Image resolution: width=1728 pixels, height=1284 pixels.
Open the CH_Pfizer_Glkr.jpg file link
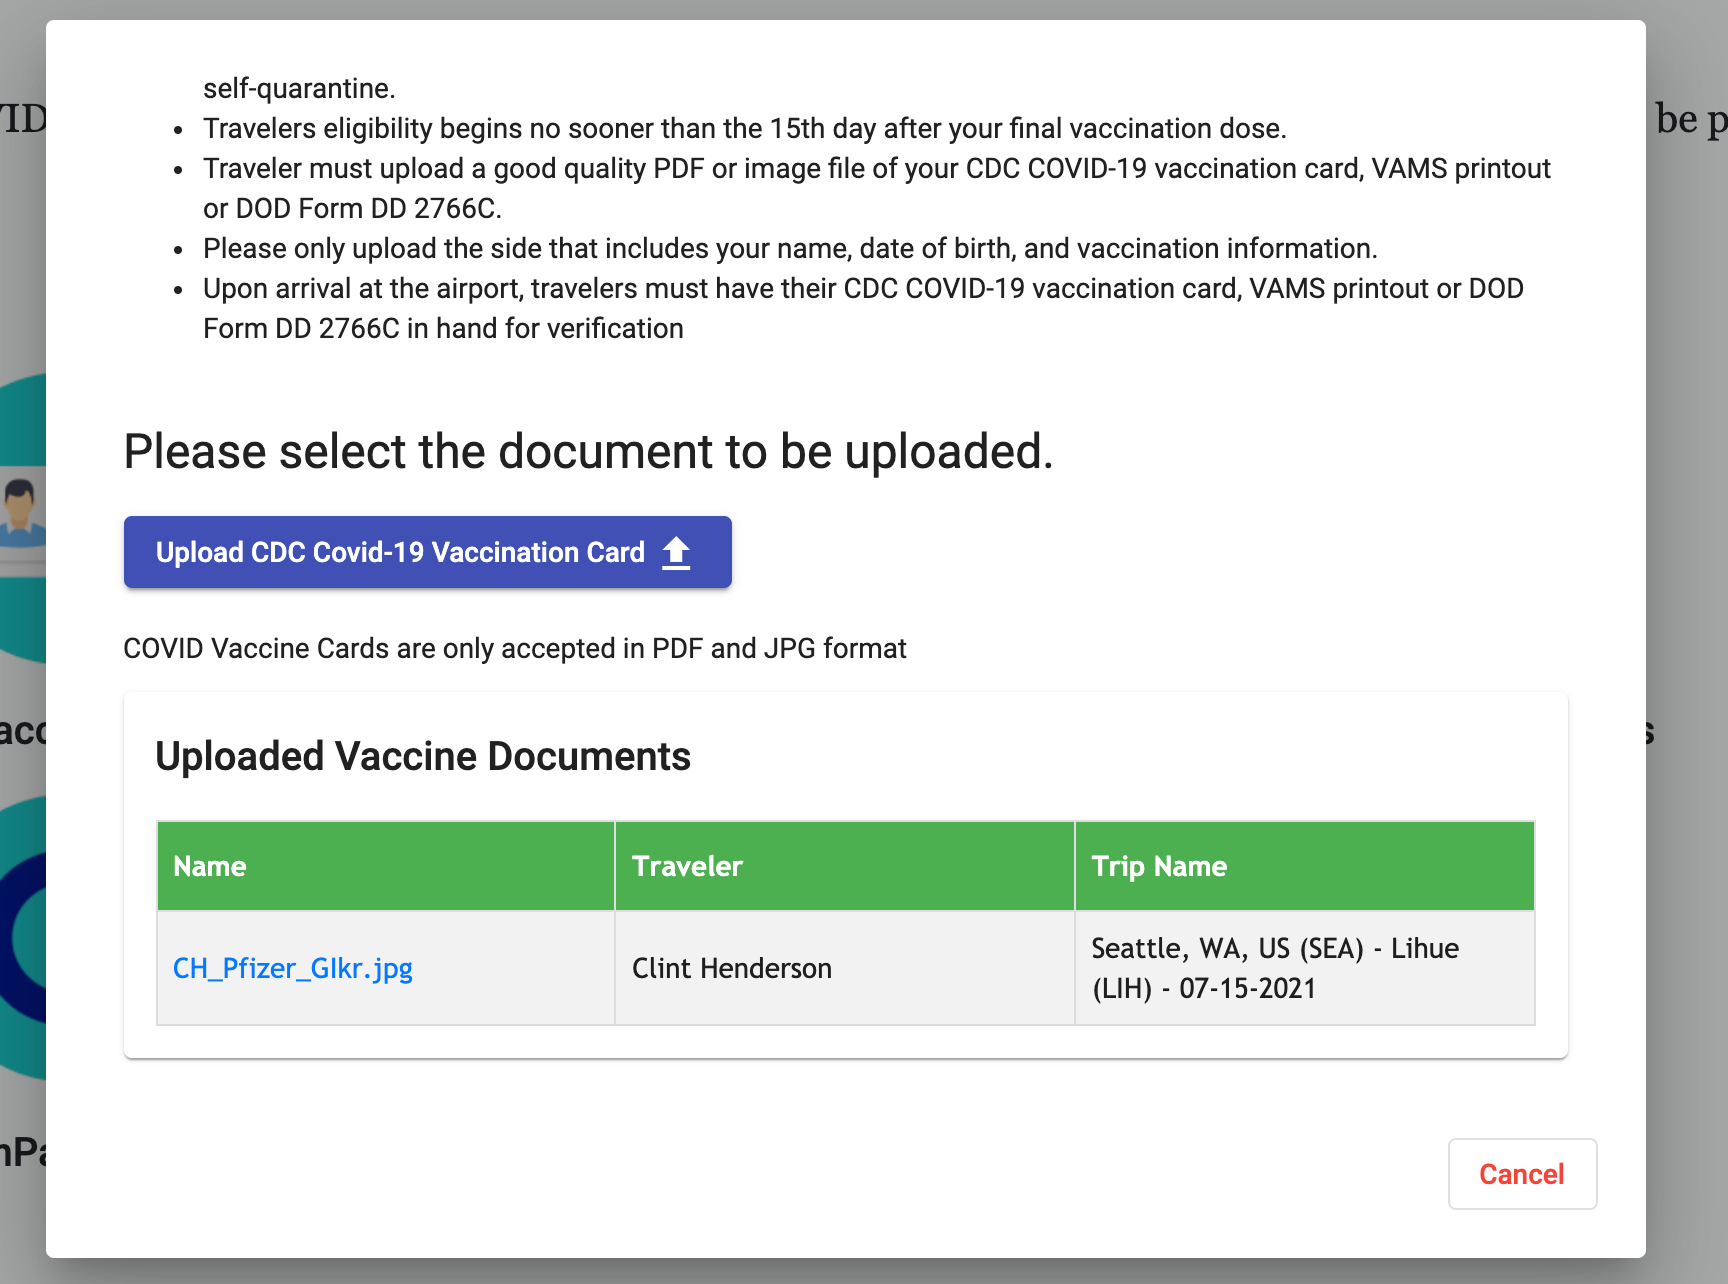coord(293,968)
